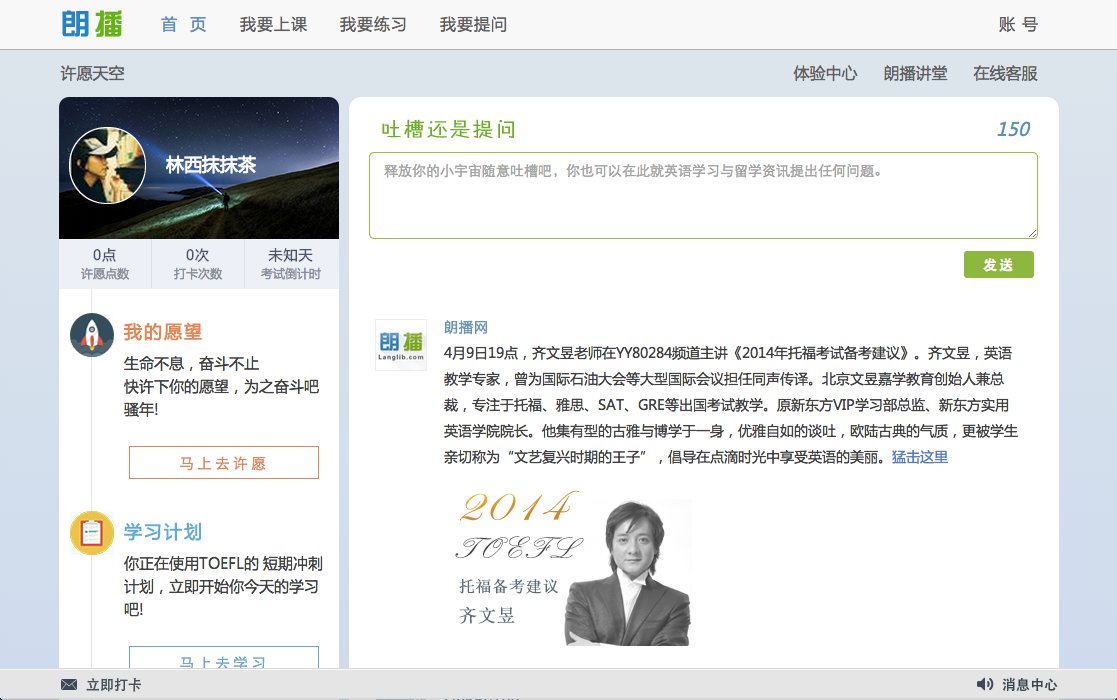The image size is (1117, 700).
Task: Open the 体验中心 link
Action: click(x=825, y=73)
